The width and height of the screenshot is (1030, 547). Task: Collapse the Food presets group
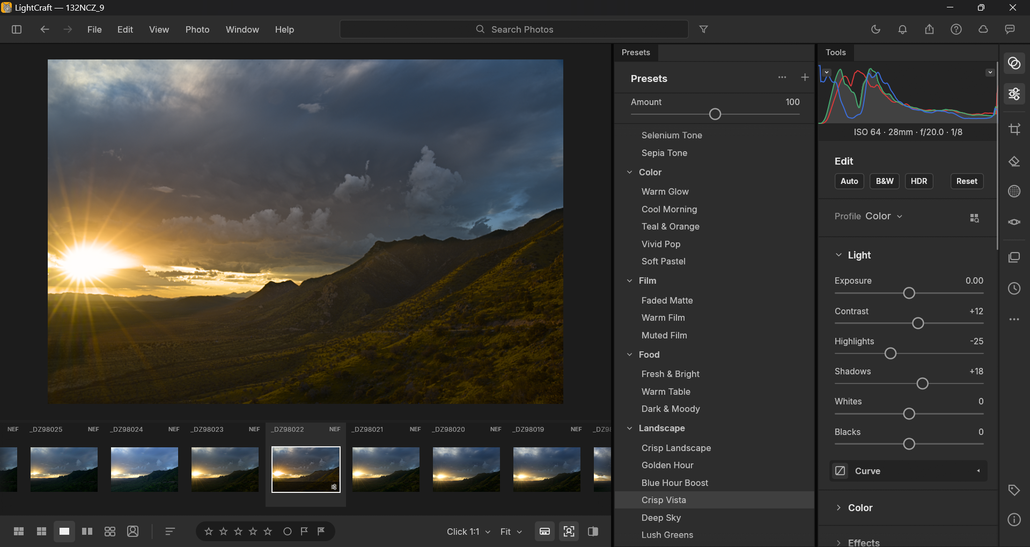[x=629, y=355]
